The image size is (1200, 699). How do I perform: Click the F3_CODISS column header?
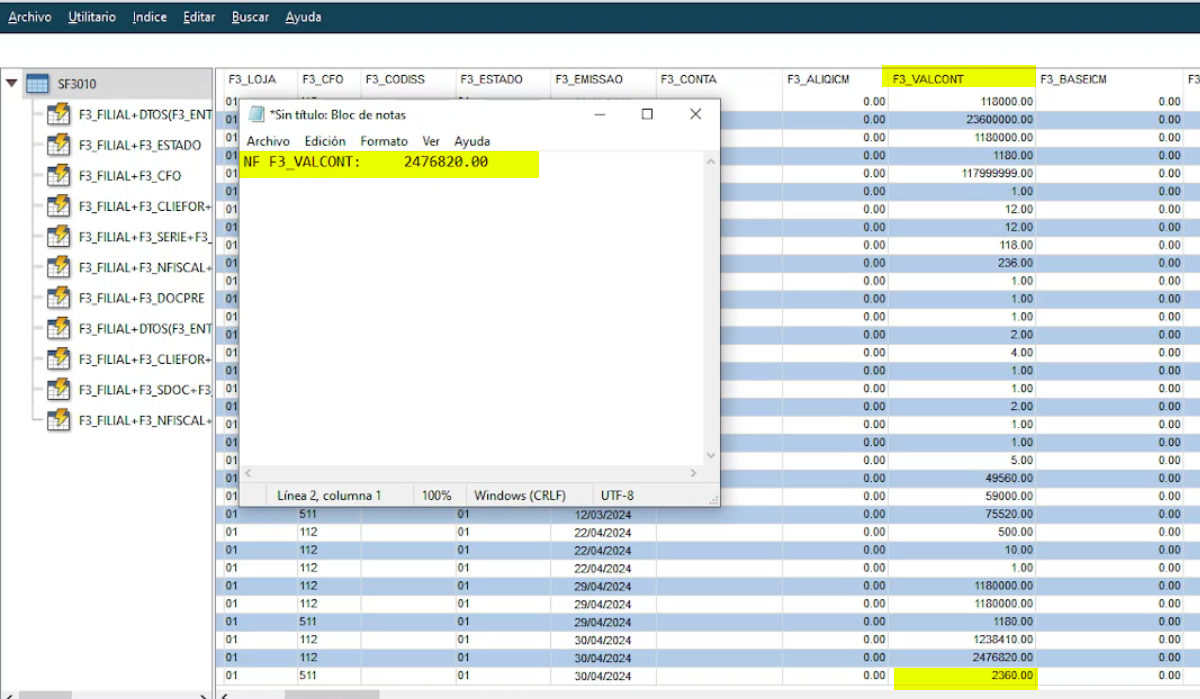coord(408,79)
